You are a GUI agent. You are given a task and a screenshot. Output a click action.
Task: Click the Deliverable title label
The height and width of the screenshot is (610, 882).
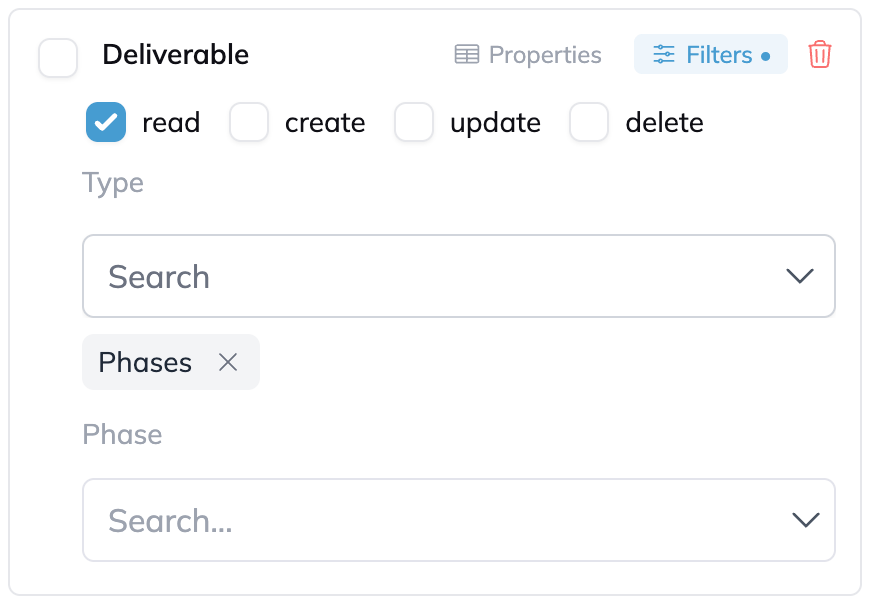176,55
